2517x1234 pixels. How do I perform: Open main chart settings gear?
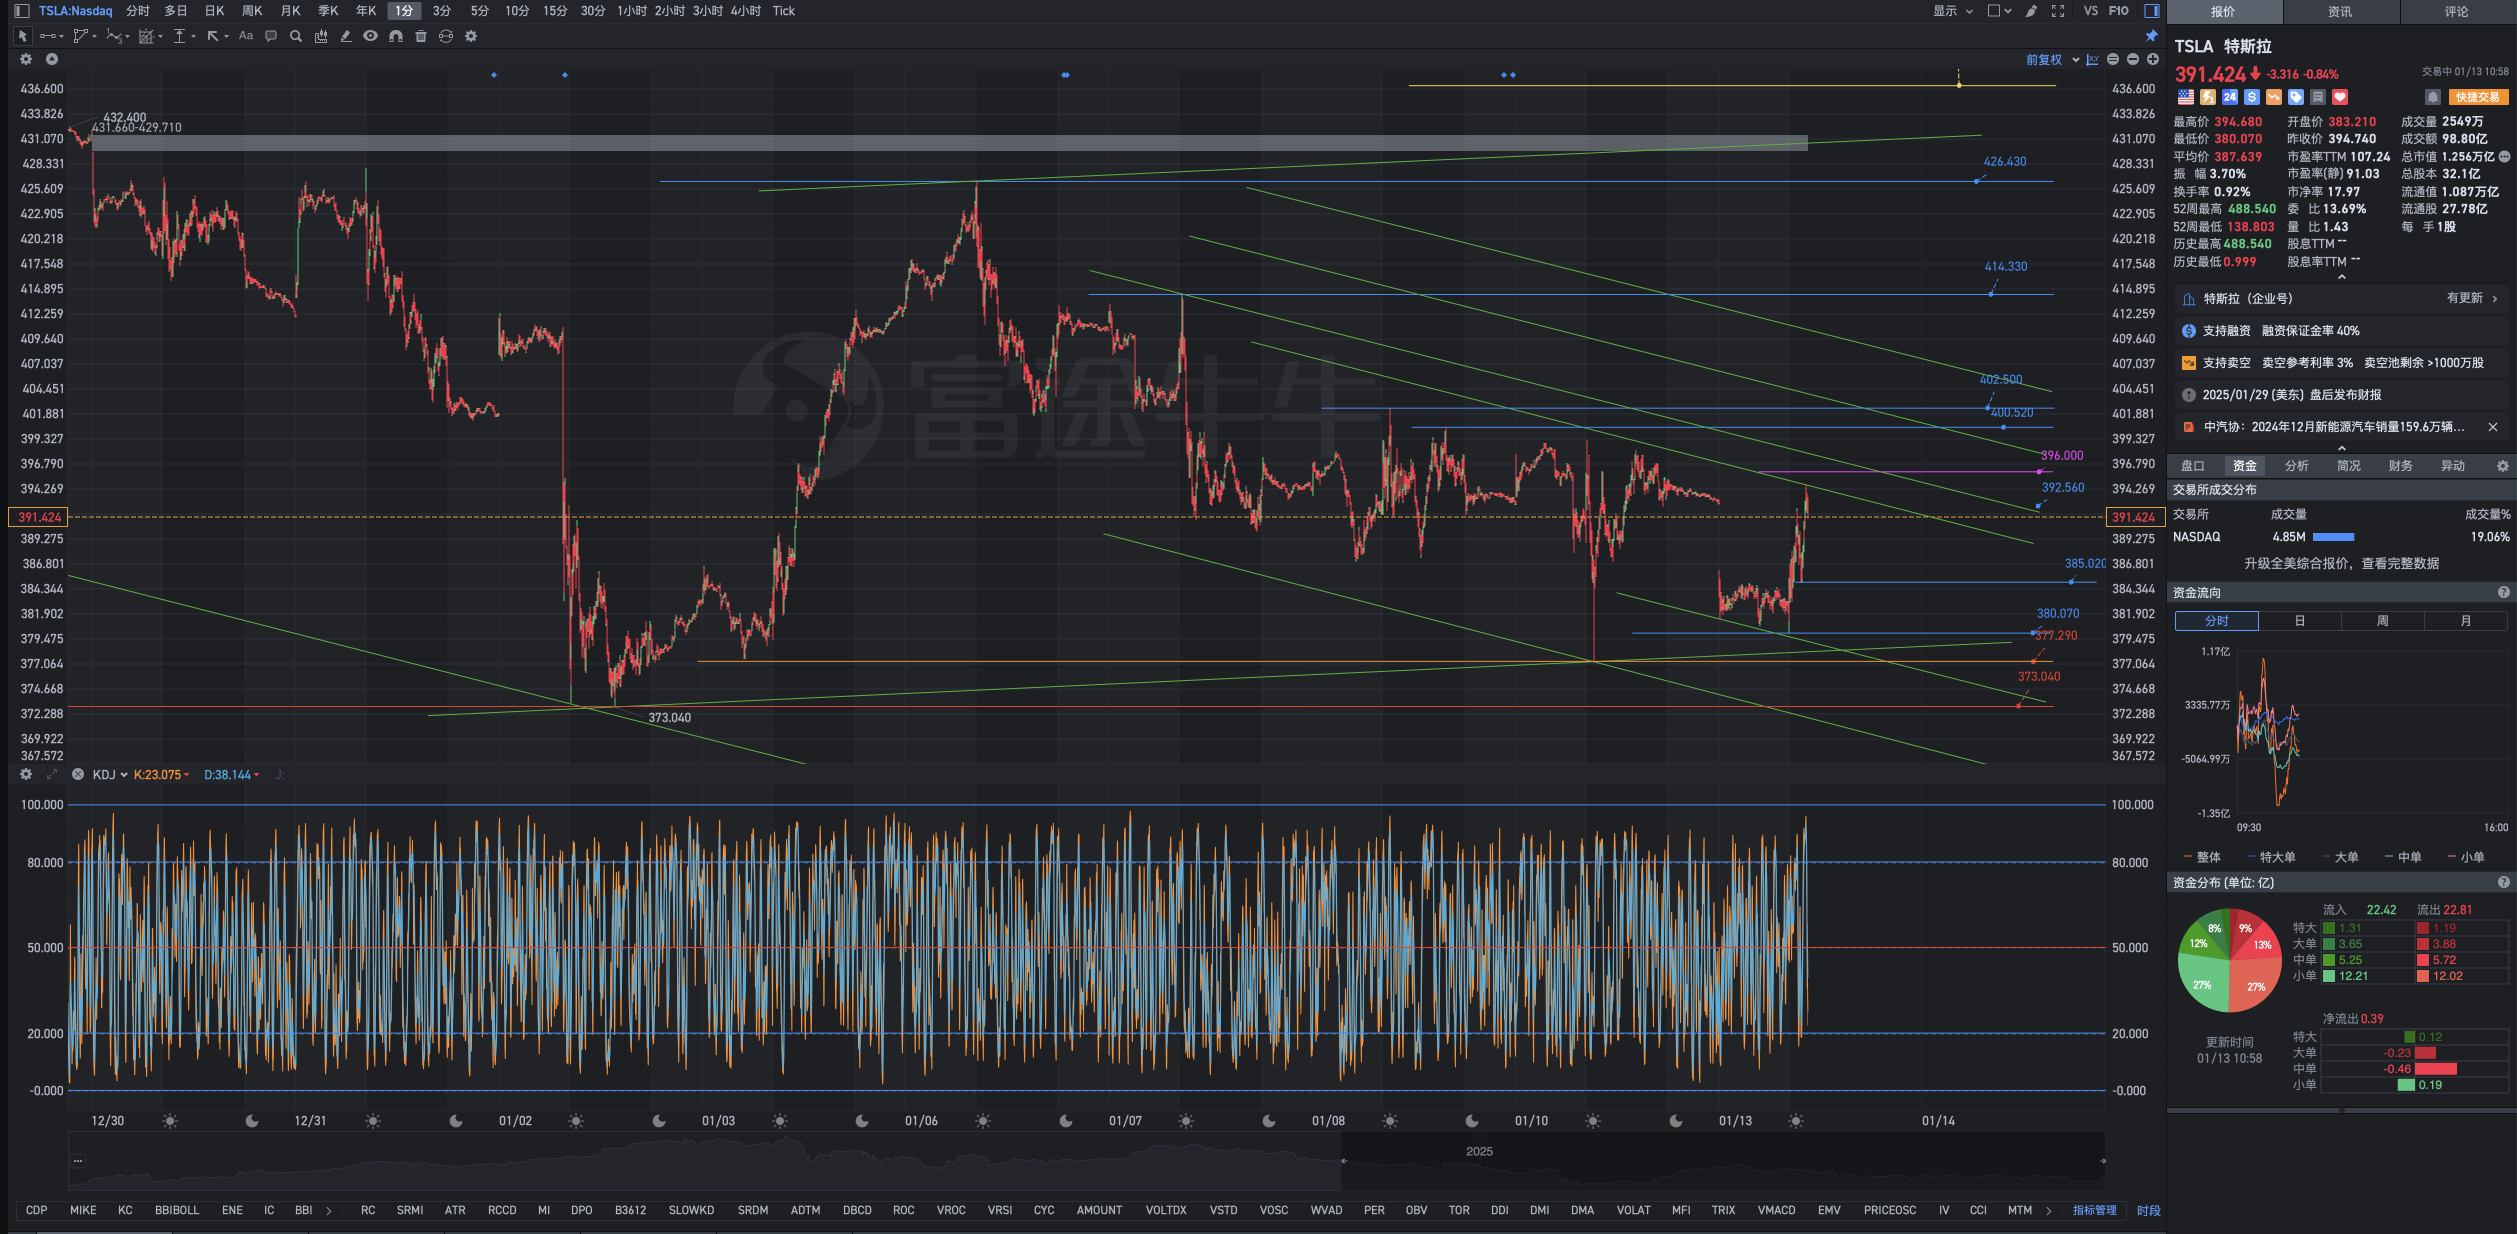click(26, 59)
